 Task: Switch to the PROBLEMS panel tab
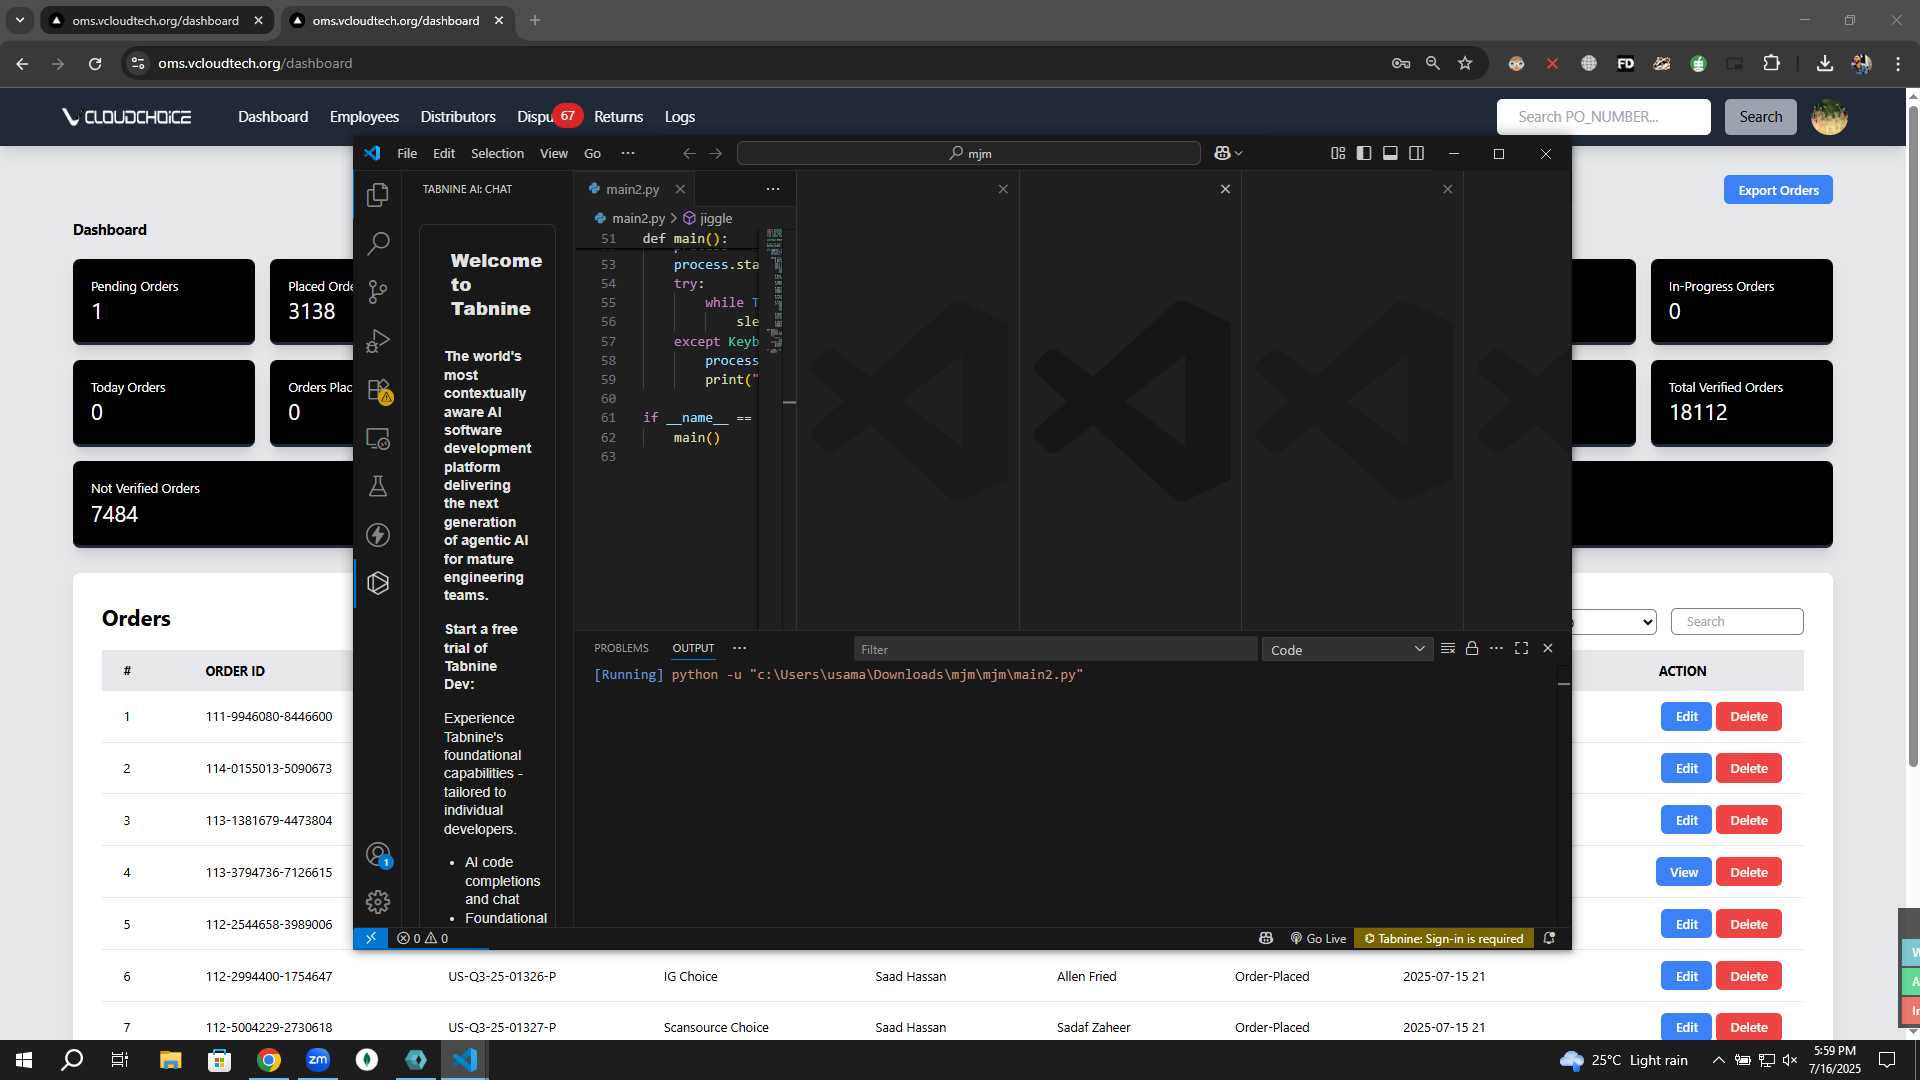(x=621, y=648)
